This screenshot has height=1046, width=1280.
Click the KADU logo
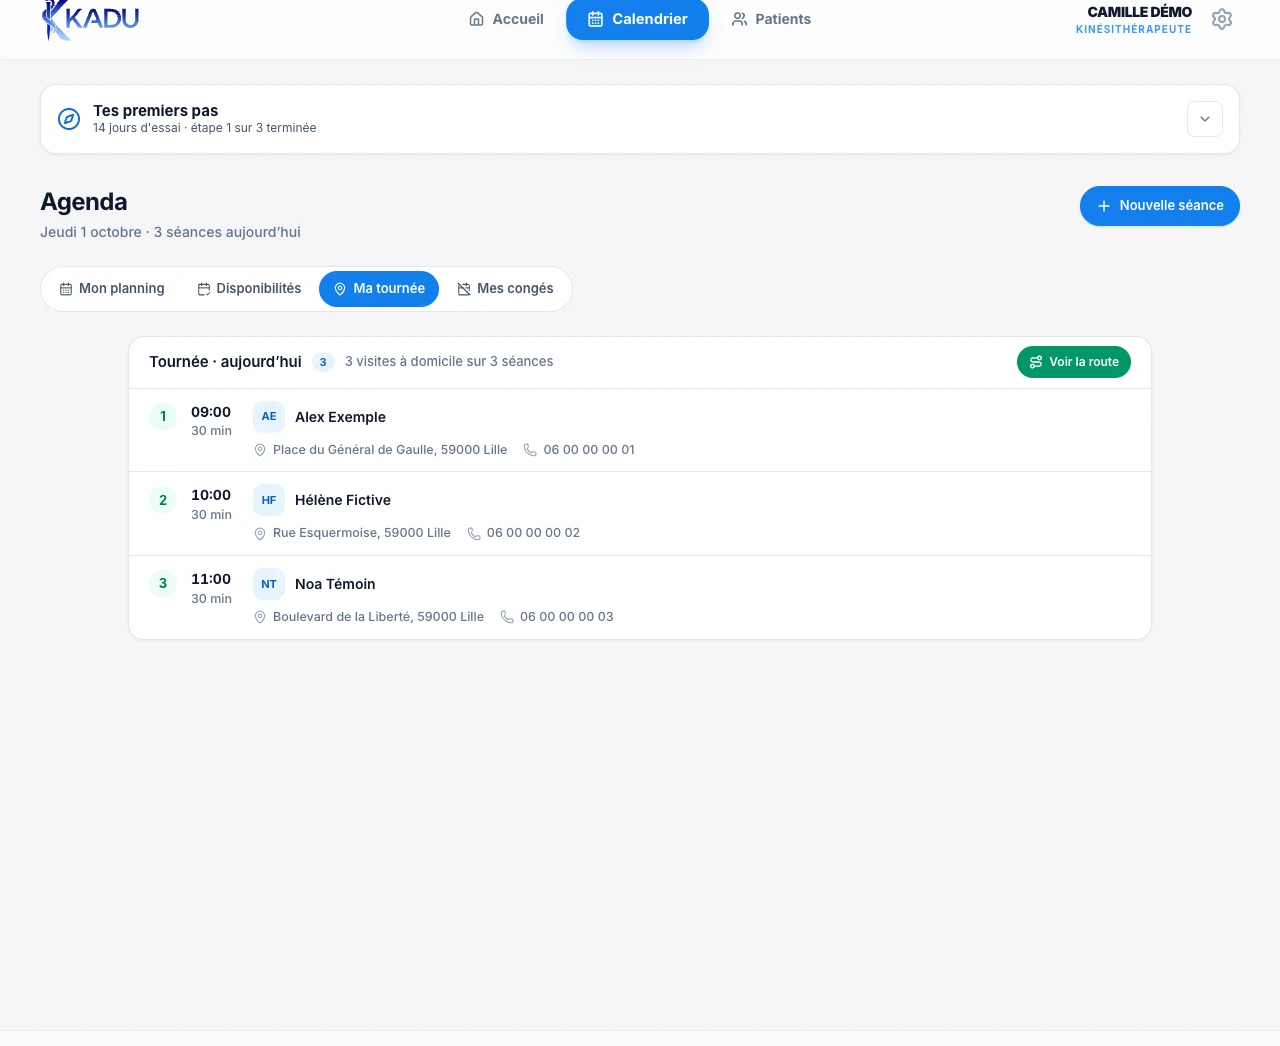90,20
